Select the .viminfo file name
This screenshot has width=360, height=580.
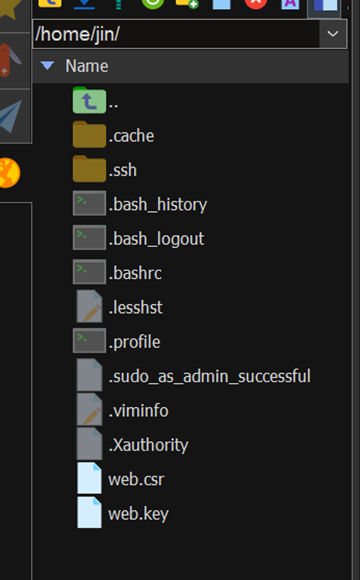[139, 411]
